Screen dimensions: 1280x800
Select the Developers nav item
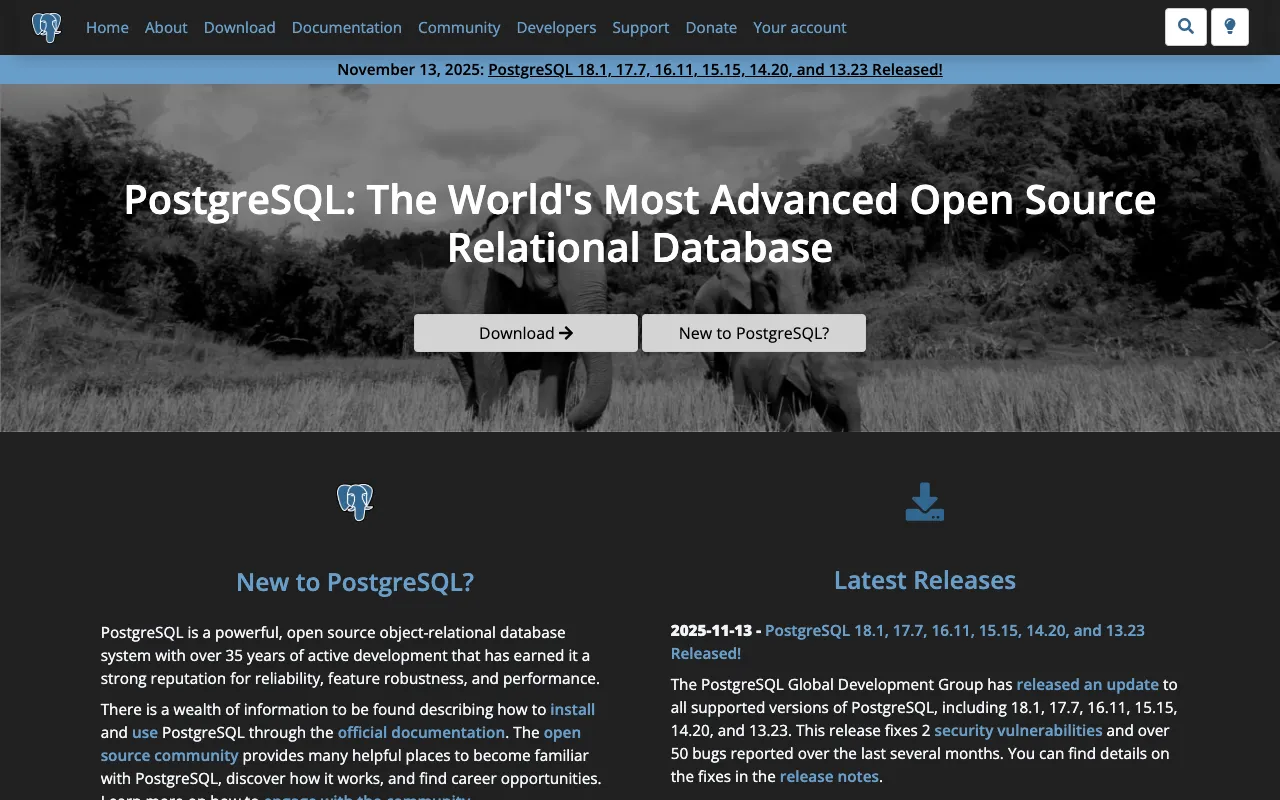[556, 27]
